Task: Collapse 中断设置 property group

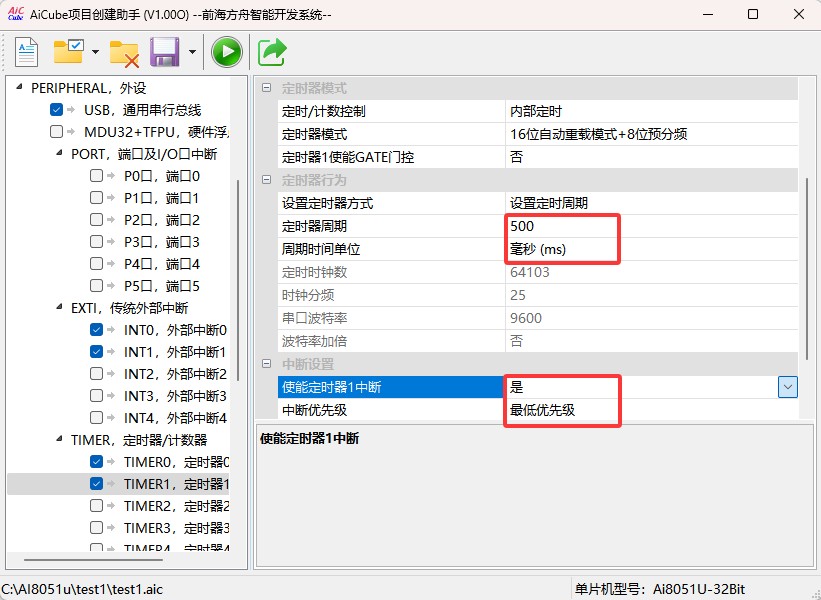Action: click(x=267, y=364)
